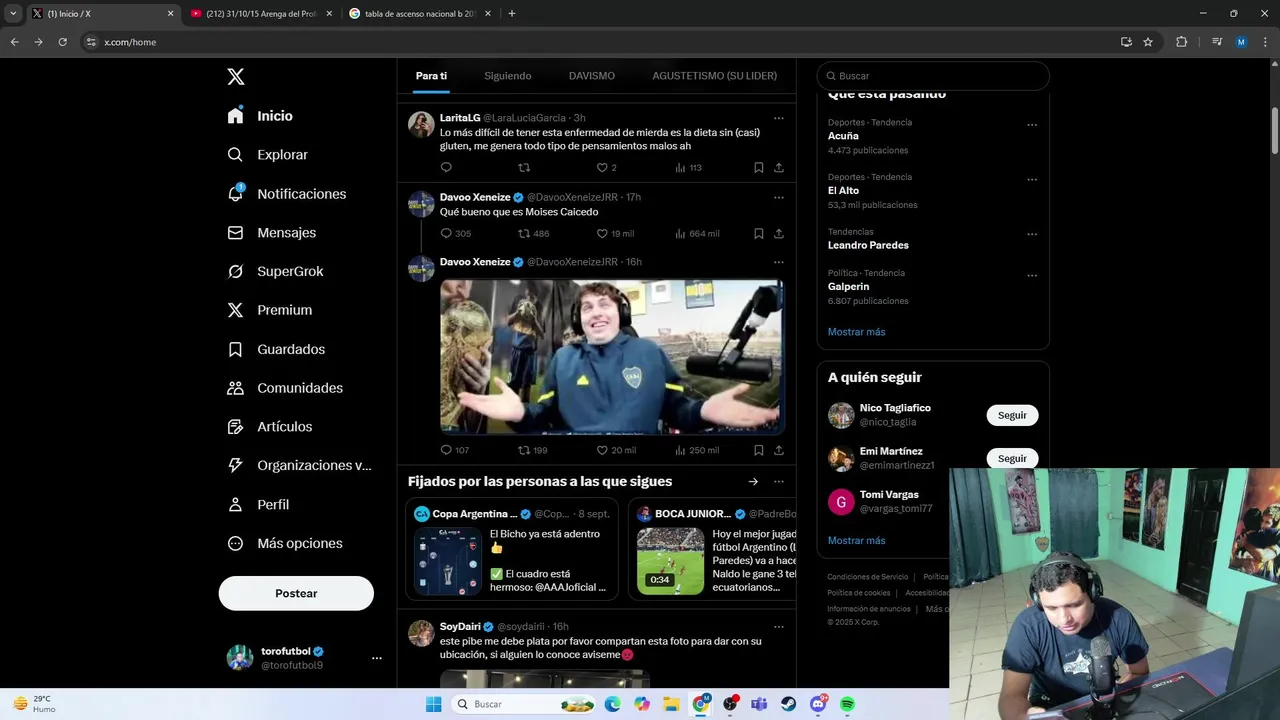Repost LaritaLG's gluten post
Screen dimensions: 1280x720
tap(524, 168)
